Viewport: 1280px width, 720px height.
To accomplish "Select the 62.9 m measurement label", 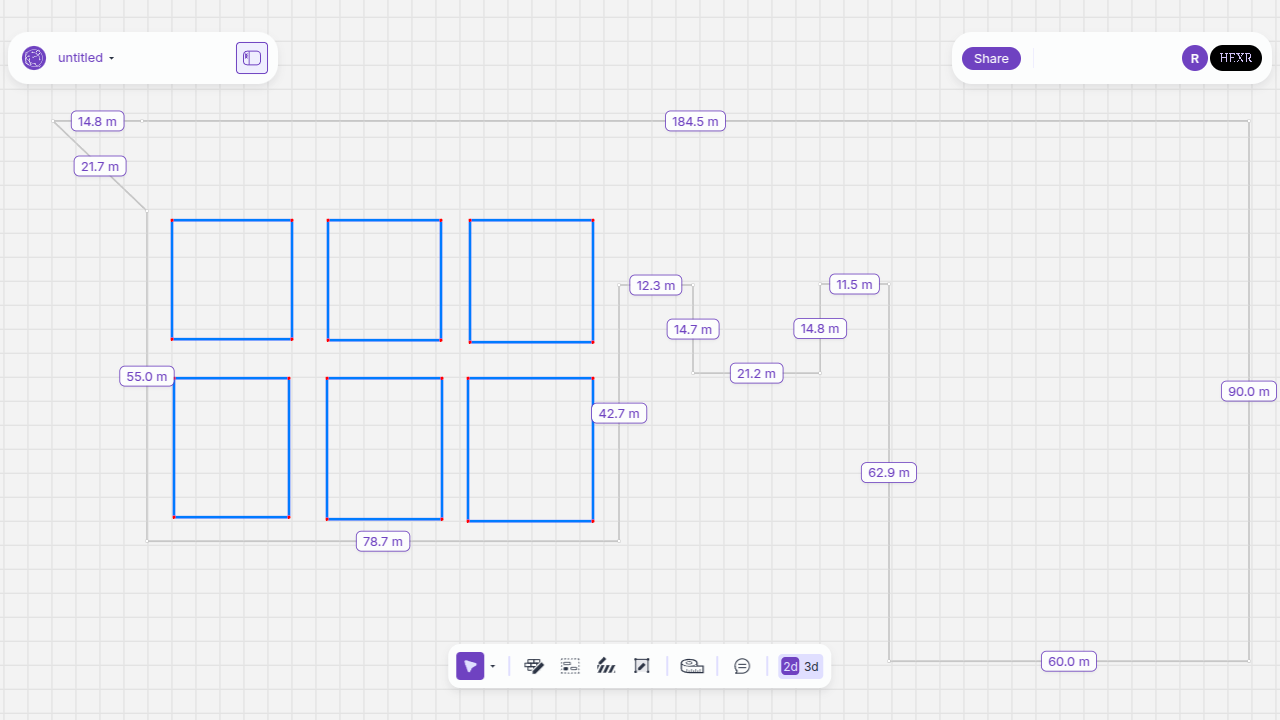I will 889,472.
